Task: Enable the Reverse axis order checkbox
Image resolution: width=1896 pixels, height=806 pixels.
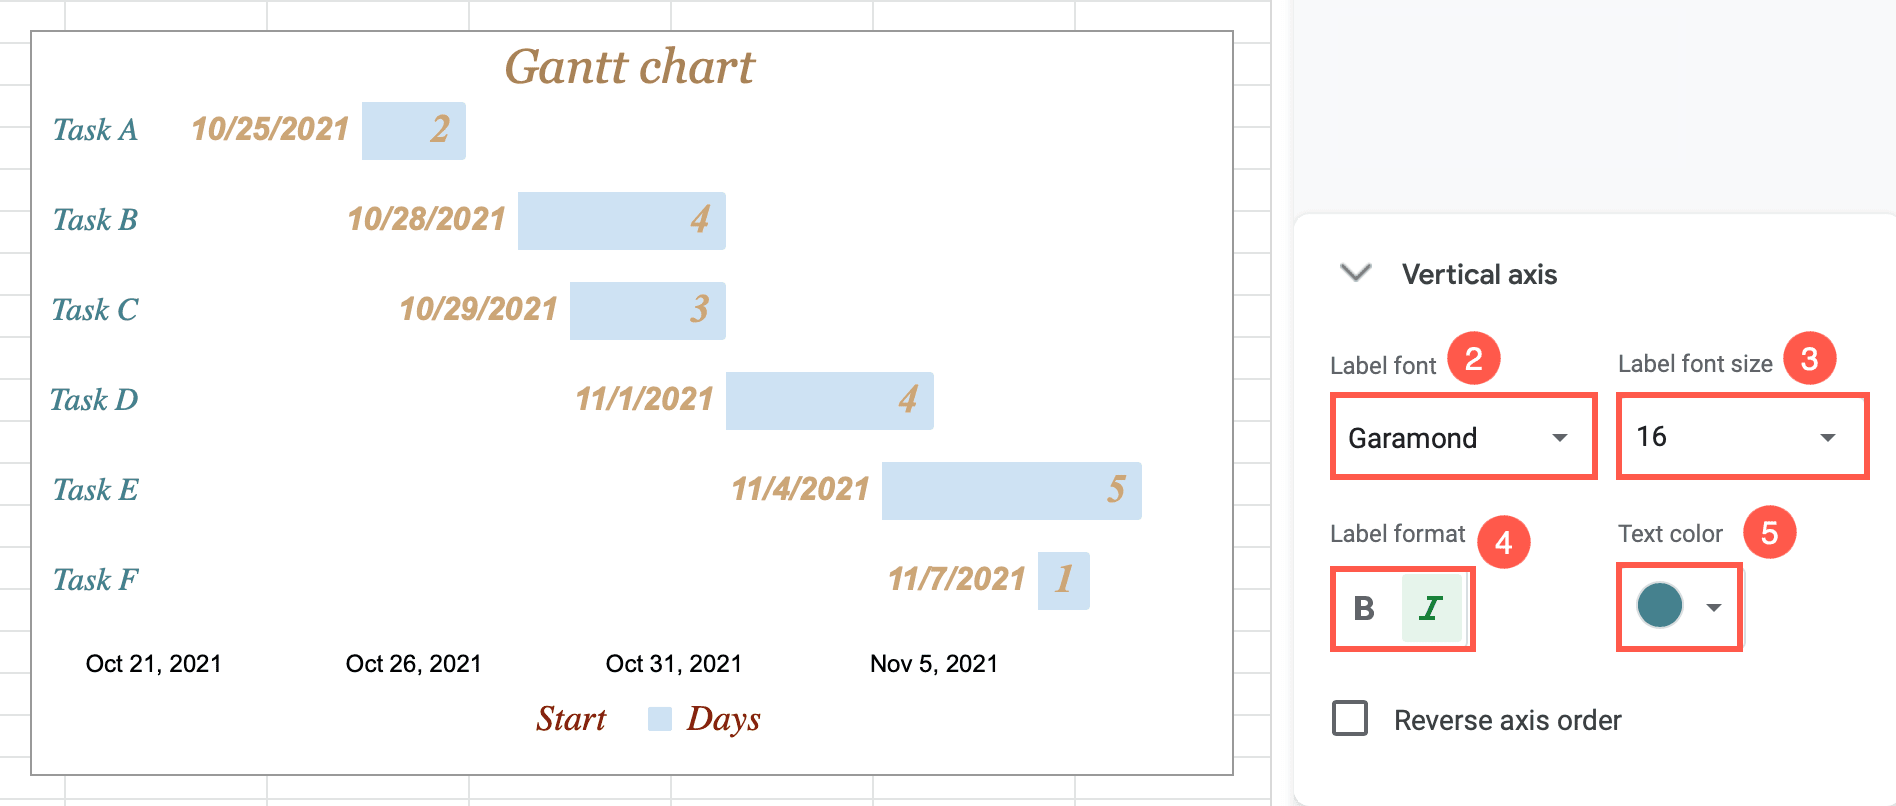Action: (1349, 719)
